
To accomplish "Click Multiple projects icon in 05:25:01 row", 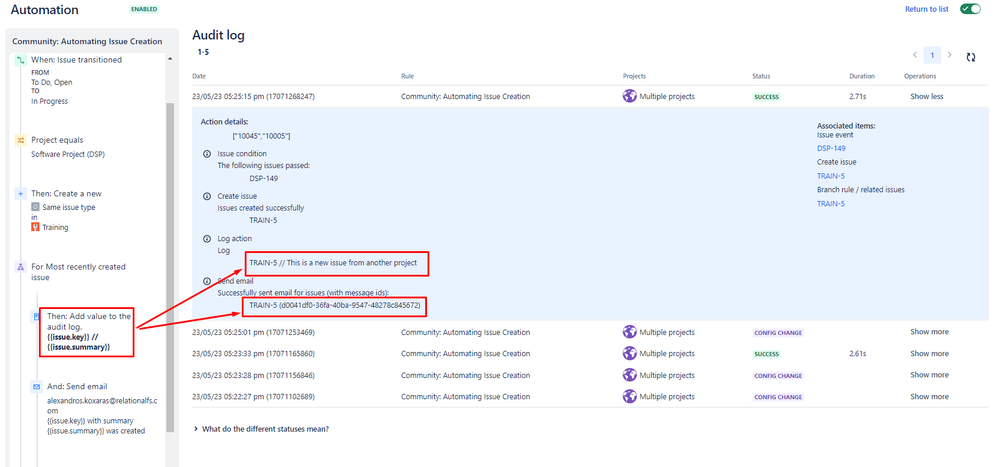I will [x=629, y=332].
